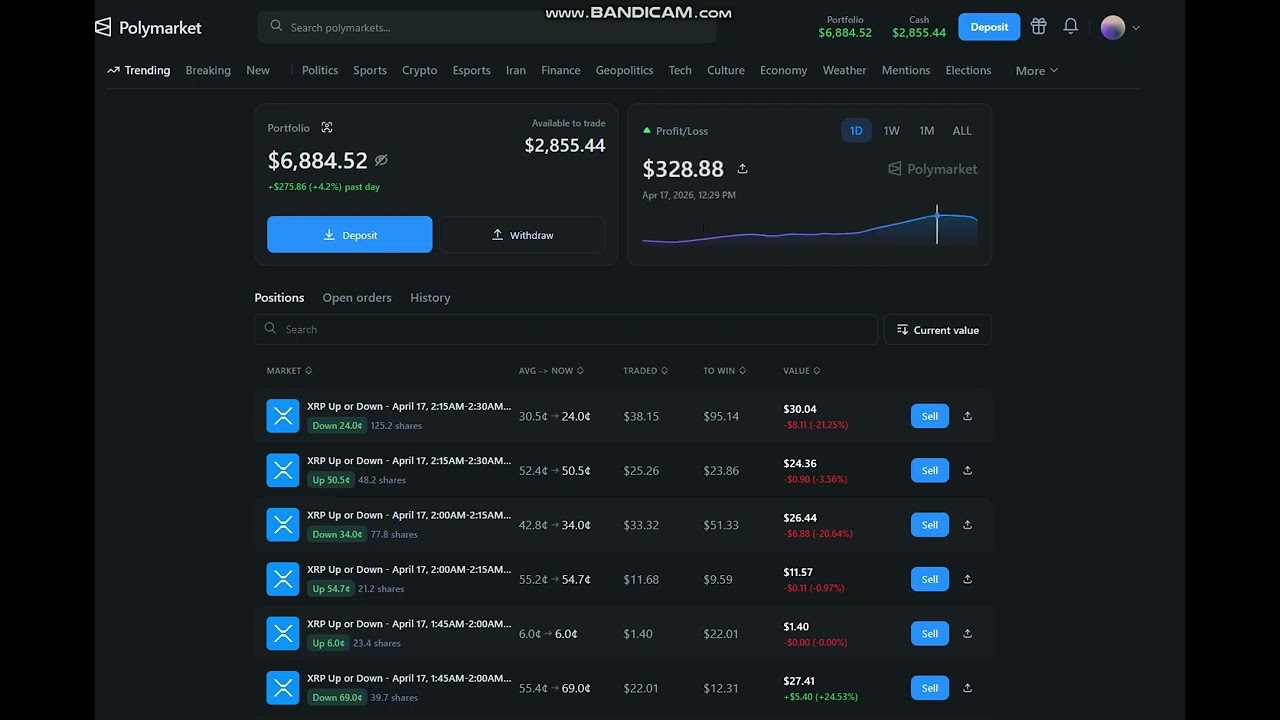Go to Trending markets
The image size is (1280, 720).
139,70
